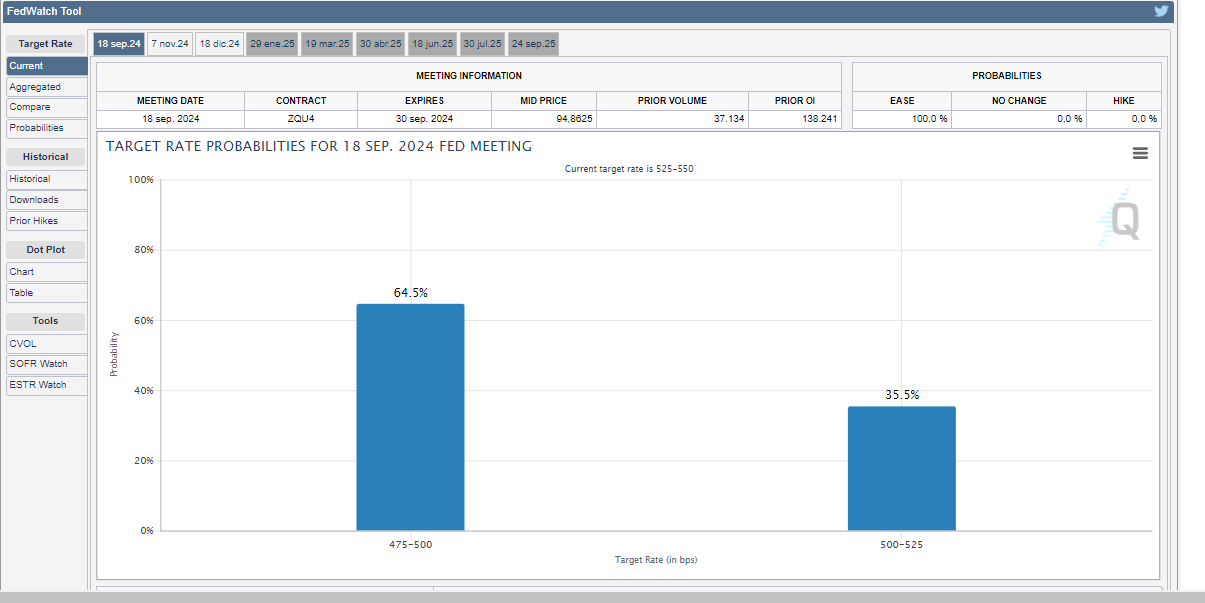Viewport: 1205px width, 603px height.
Task: Choose the 30 jul.25 meeting tab
Action: 482,44
